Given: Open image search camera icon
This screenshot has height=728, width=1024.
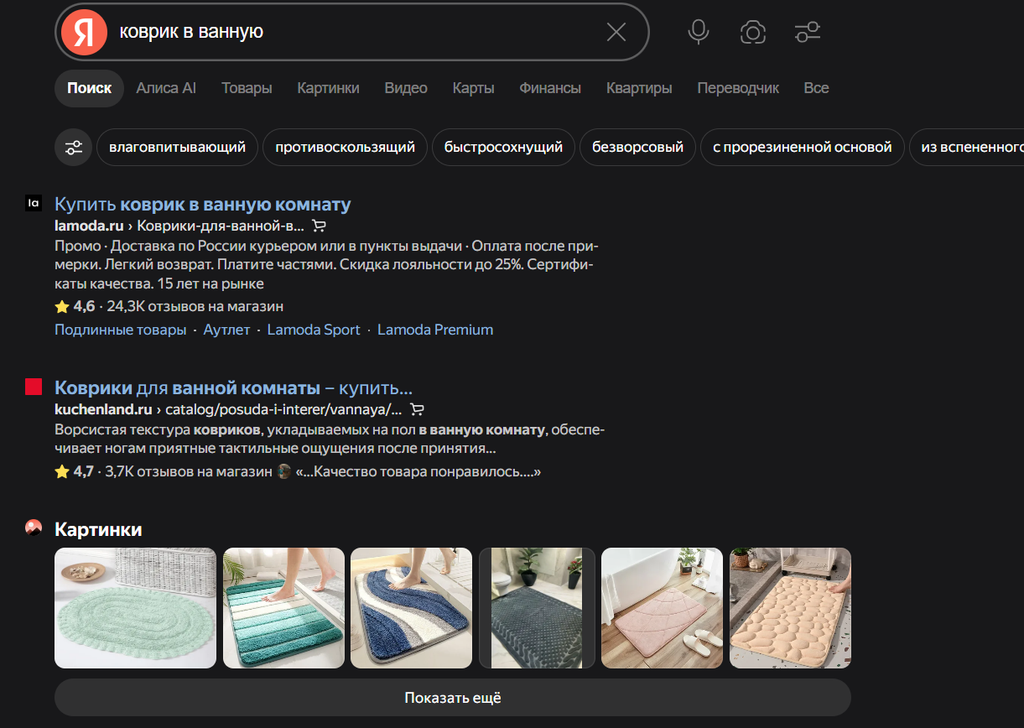Looking at the screenshot, I should pos(752,32).
